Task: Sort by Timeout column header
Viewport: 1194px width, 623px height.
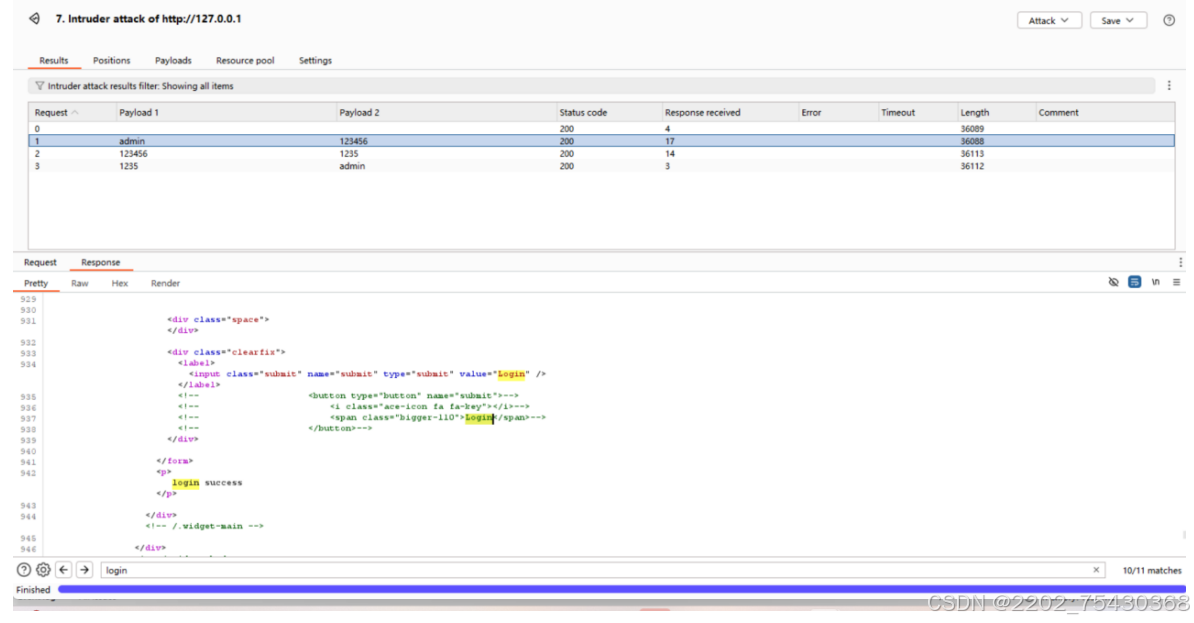Action: point(916,113)
